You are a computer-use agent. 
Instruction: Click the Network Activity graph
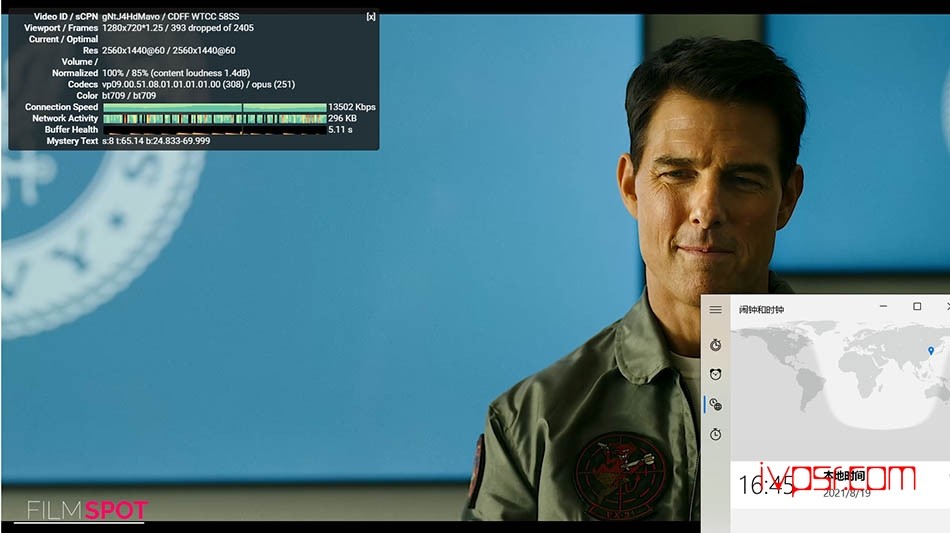coord(214,119)
